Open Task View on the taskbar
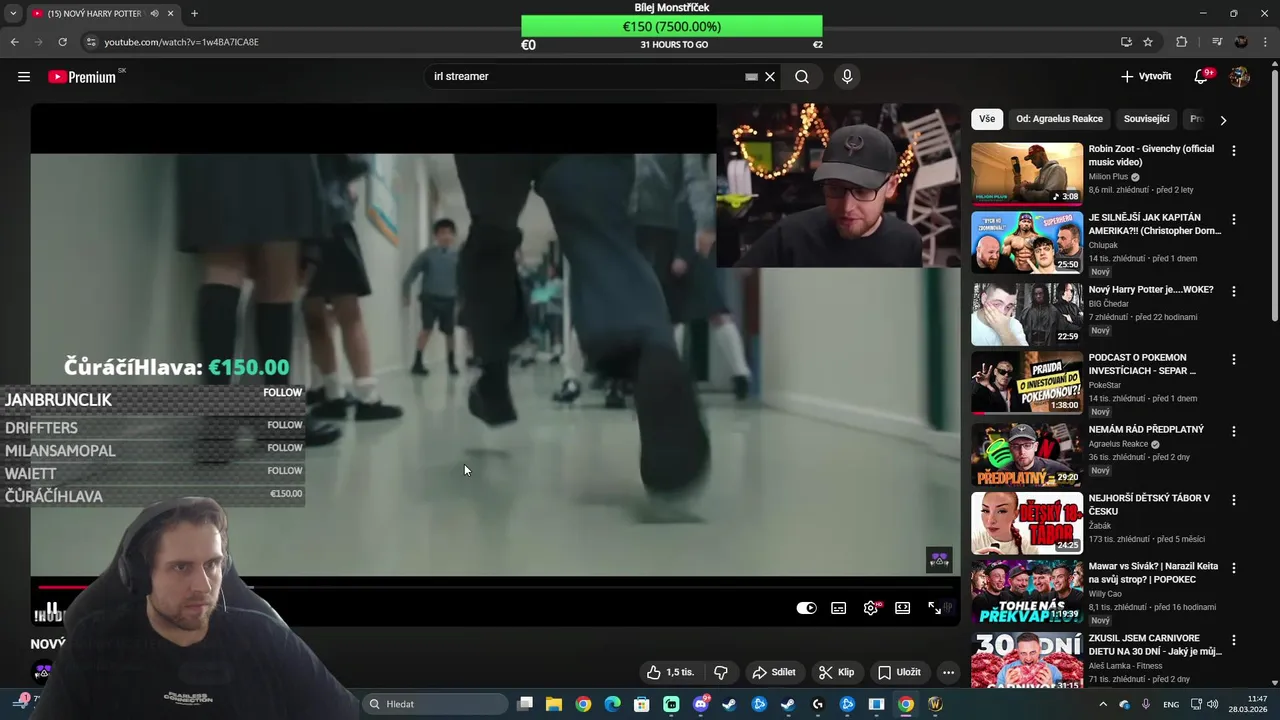Image resolution: width=1280 pixels, height=720 pixels. [525, 704]
